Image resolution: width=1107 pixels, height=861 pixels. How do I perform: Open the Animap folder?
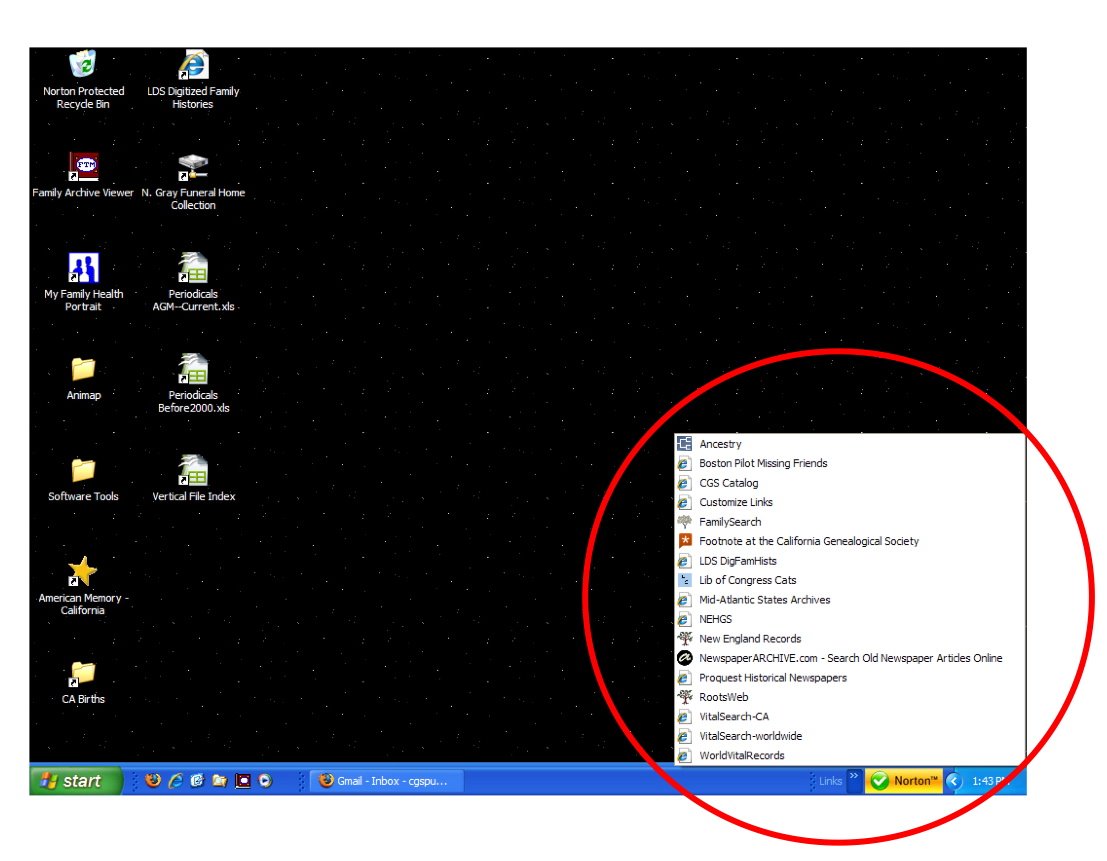tap(83, 378)
